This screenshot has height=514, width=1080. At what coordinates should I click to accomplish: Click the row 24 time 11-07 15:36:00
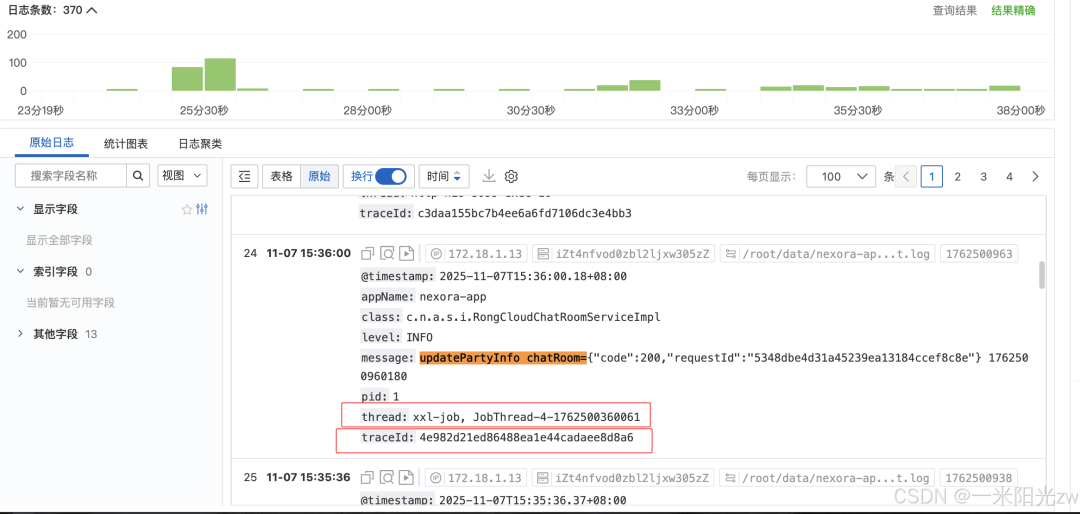point(309,254)
